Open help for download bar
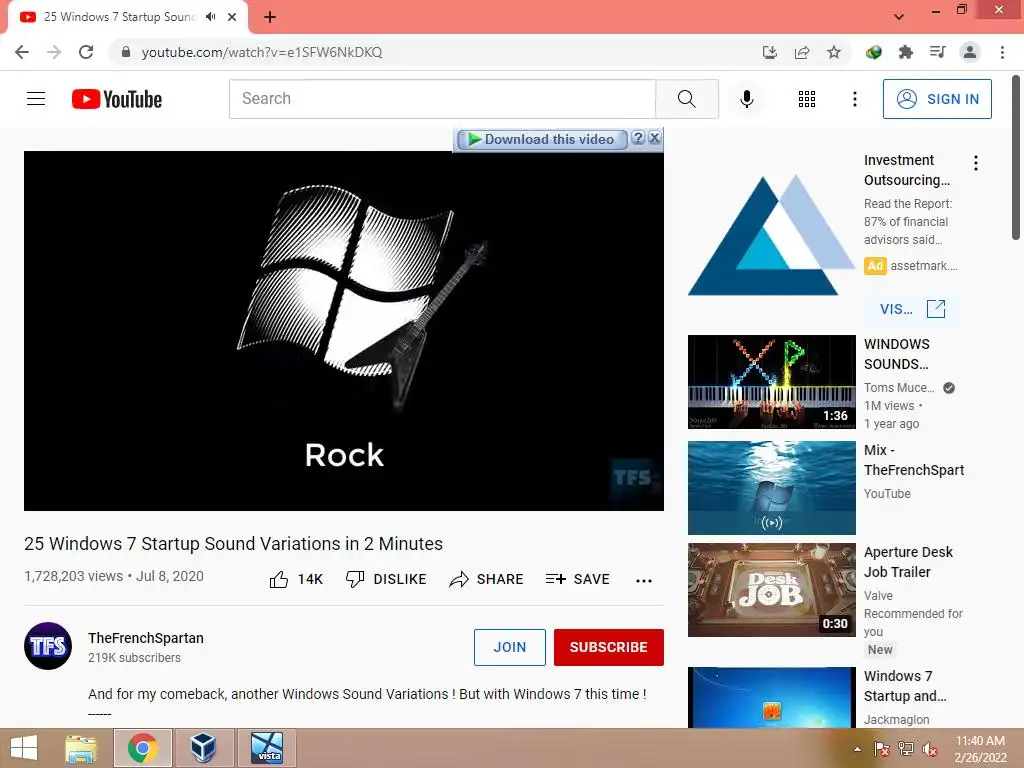The width and height of the screenshot is (1024, 768). (x=639, y=138)
